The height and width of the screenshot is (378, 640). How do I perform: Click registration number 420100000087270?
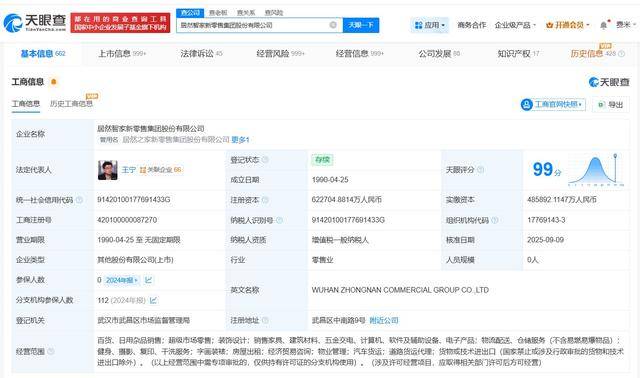click(127, 220)
